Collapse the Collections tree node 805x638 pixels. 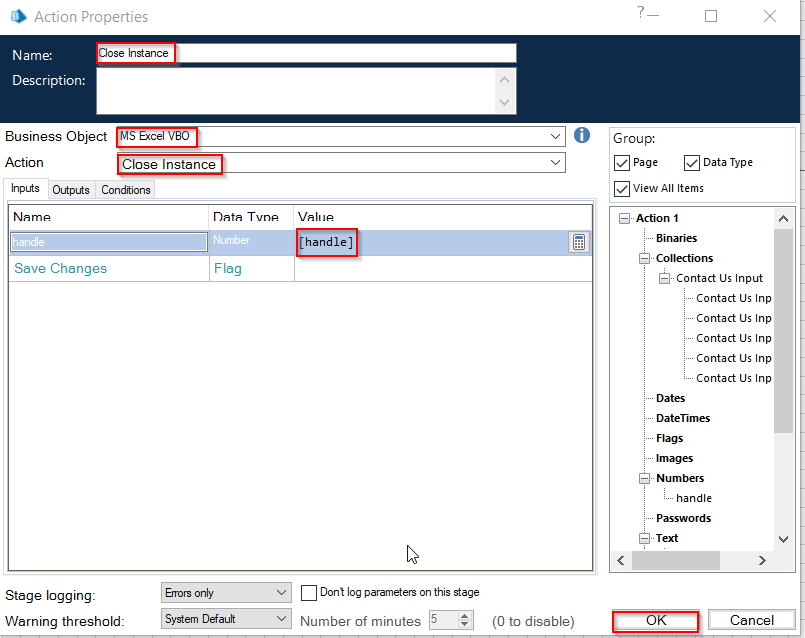(x=644, y=258)
